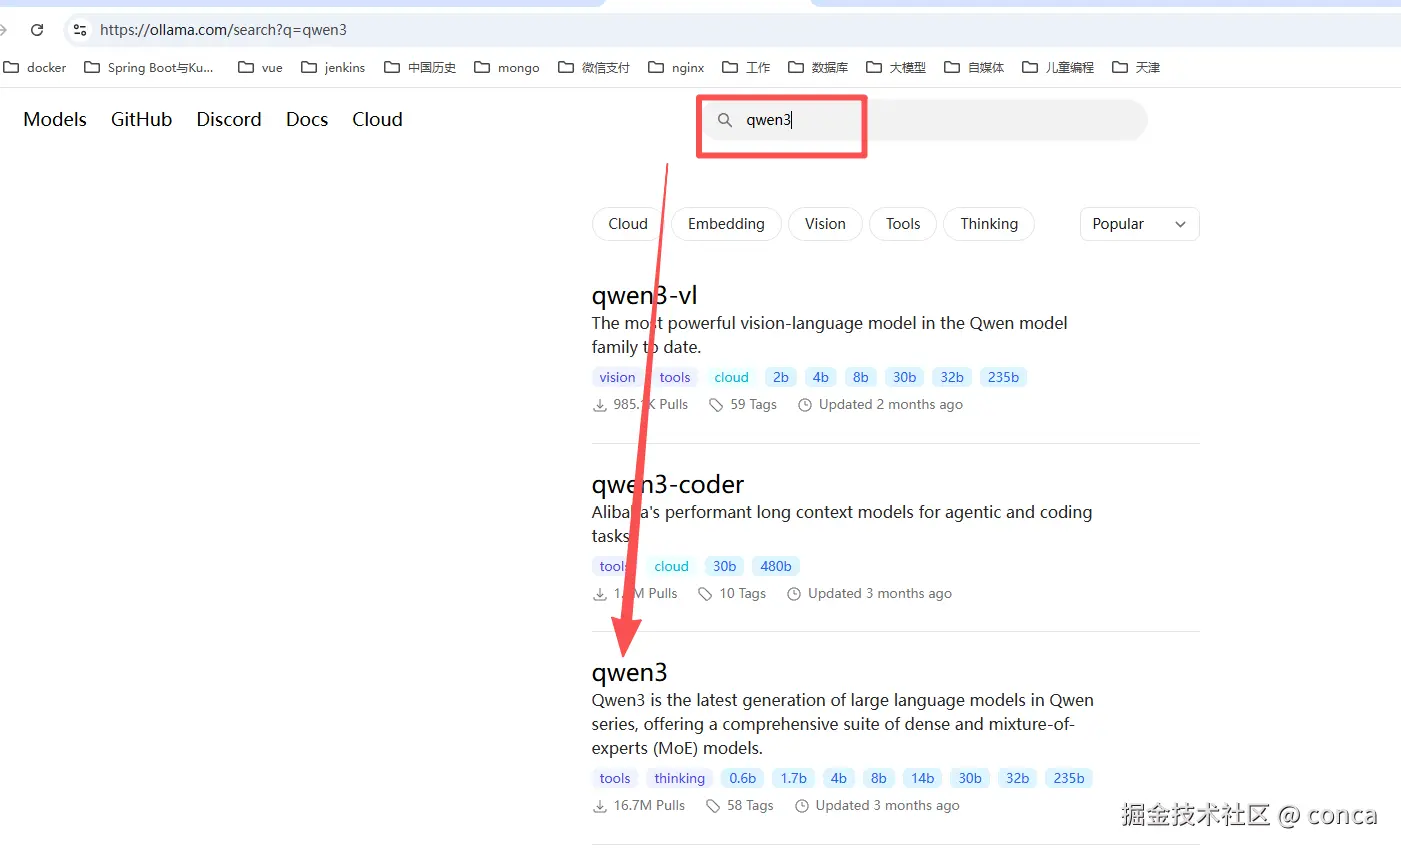Open the Spring Boot bookmark folder

[149, 67]
